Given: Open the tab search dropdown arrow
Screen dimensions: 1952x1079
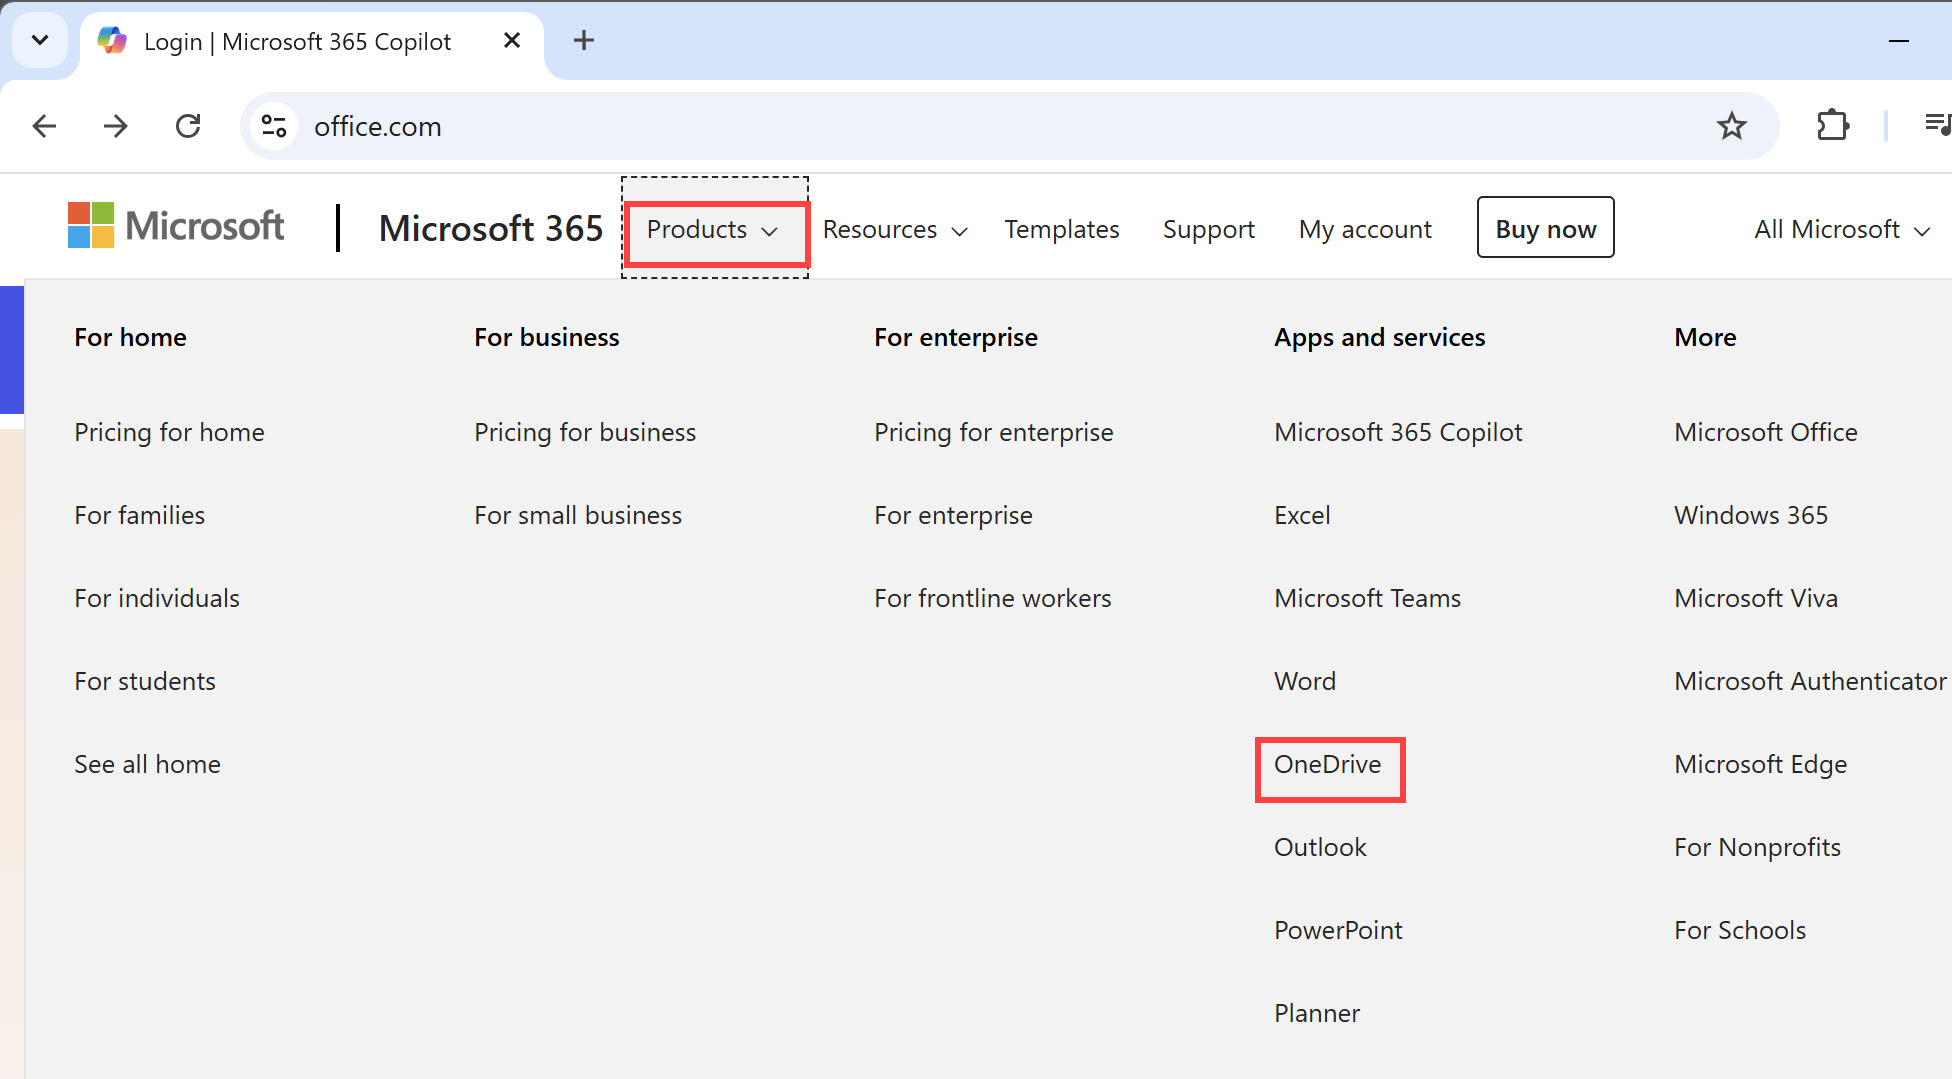Looking at the screenshot, I should 40,40.
